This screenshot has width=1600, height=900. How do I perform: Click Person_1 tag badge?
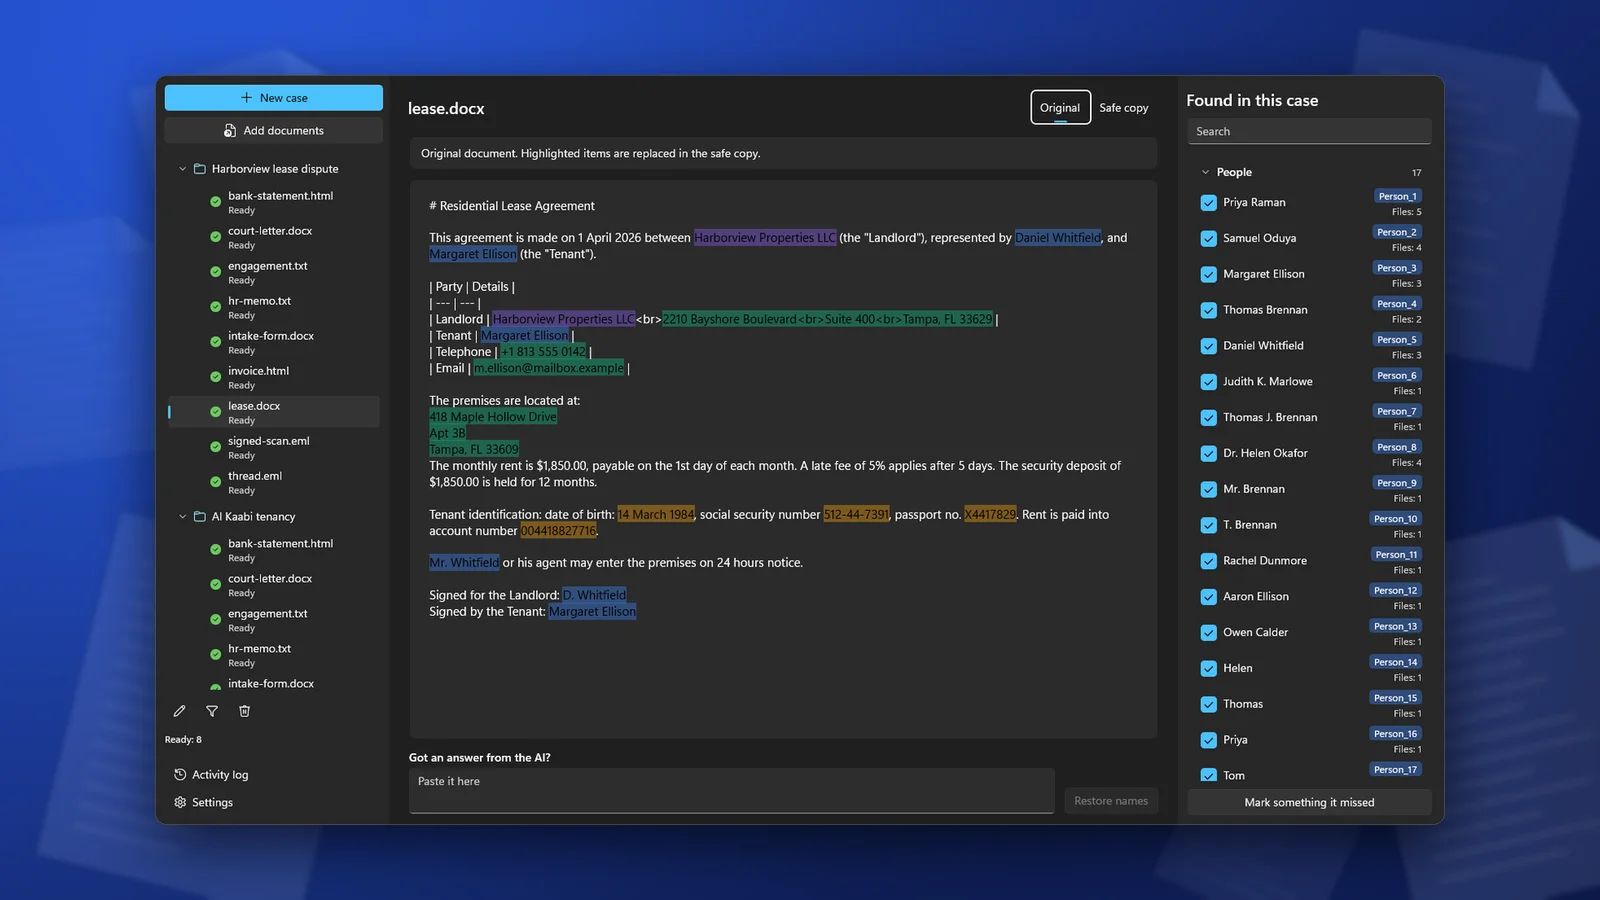(x=1397, y=196)
